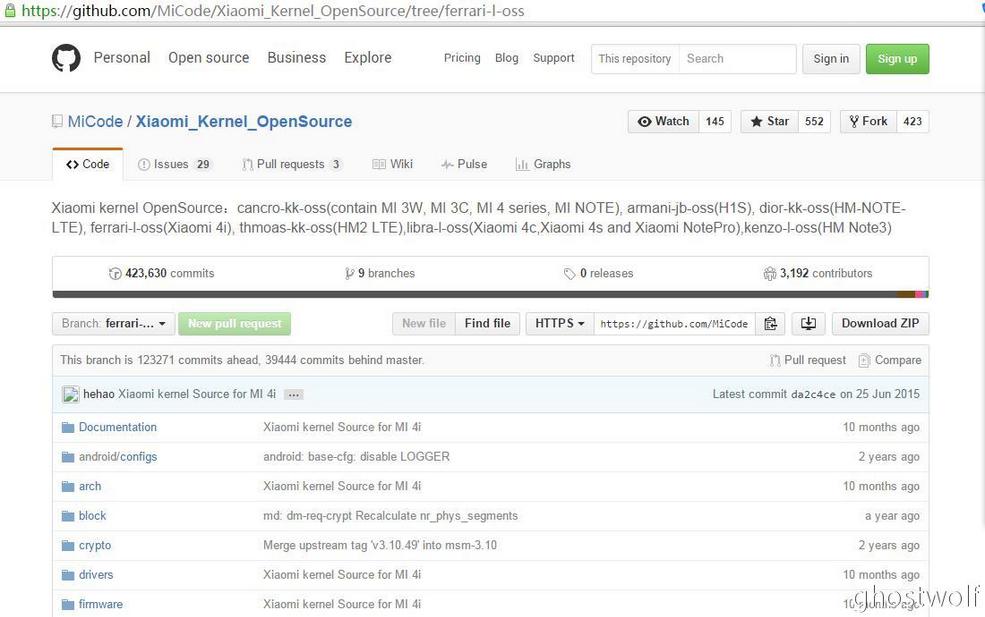Image resolution: width=985 pixels, height=617 pixels.
Task: Click the clone URL text field
Action: click(674, 324)
